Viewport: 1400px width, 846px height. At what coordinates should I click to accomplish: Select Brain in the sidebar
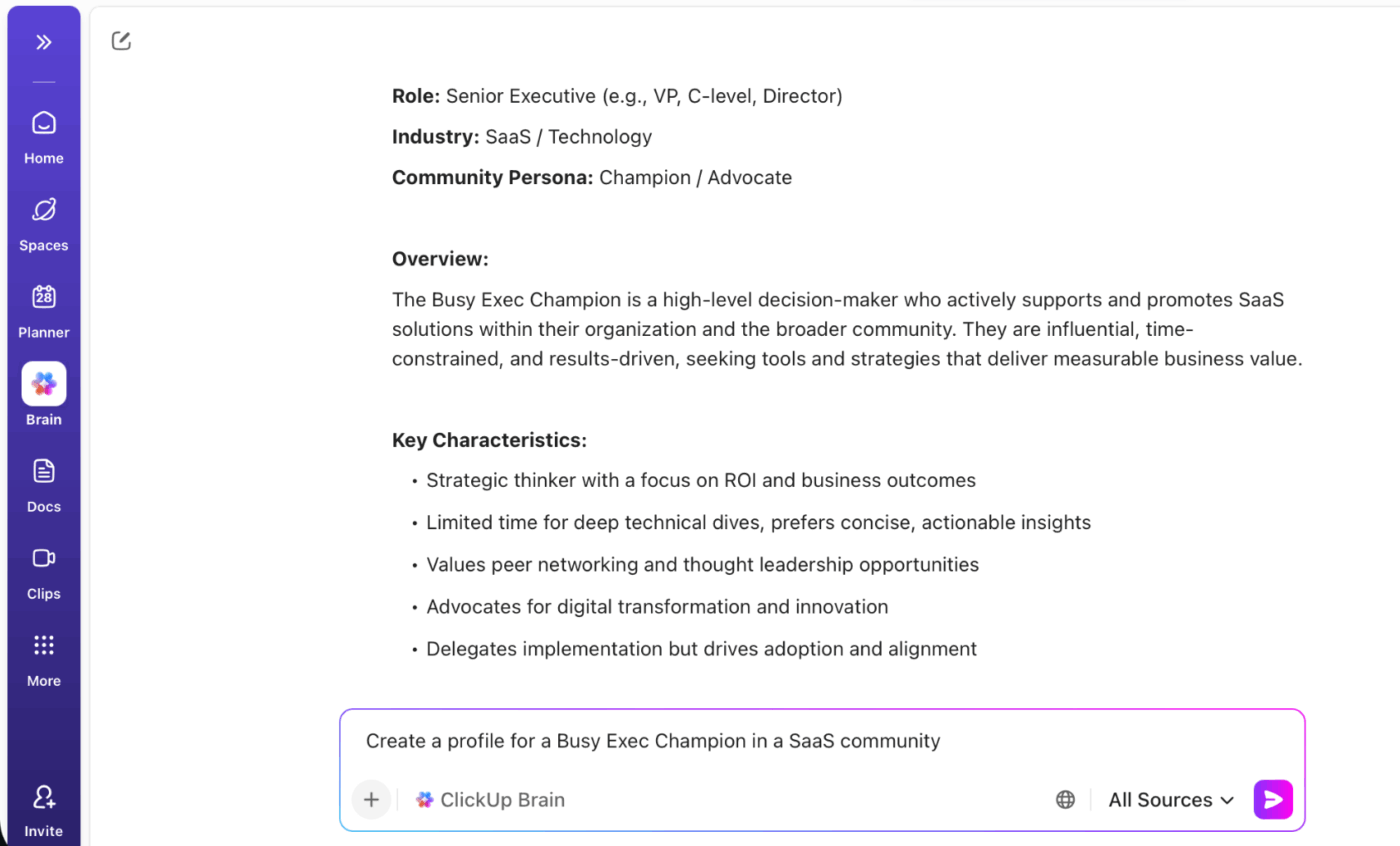(x=43, y=396)
